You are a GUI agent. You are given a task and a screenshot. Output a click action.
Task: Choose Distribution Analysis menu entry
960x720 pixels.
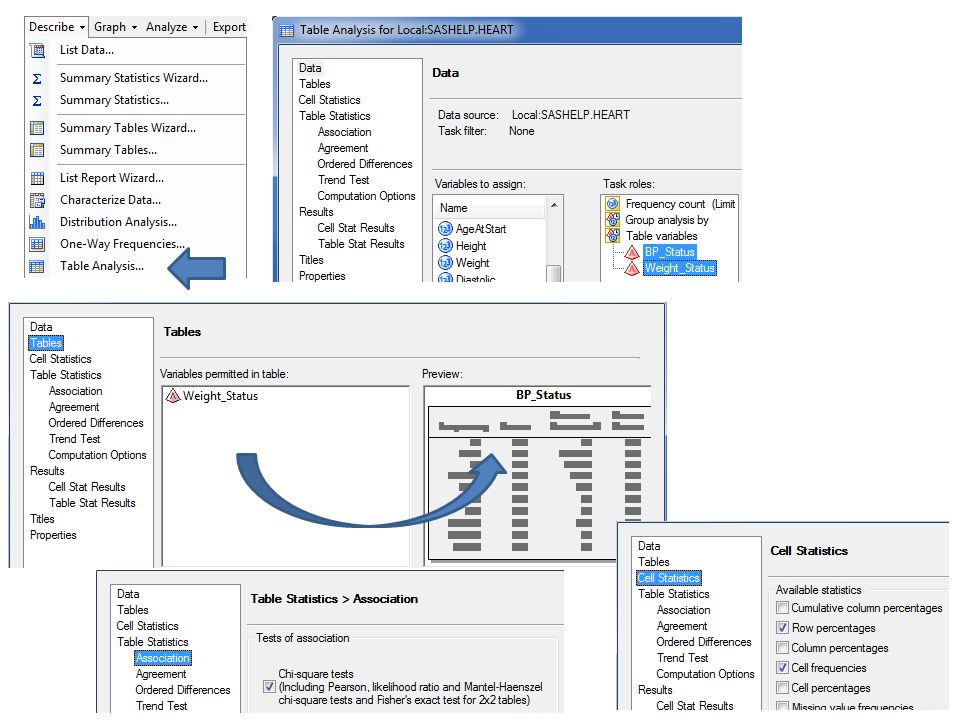pyautogui.click(x=119, y=222)
